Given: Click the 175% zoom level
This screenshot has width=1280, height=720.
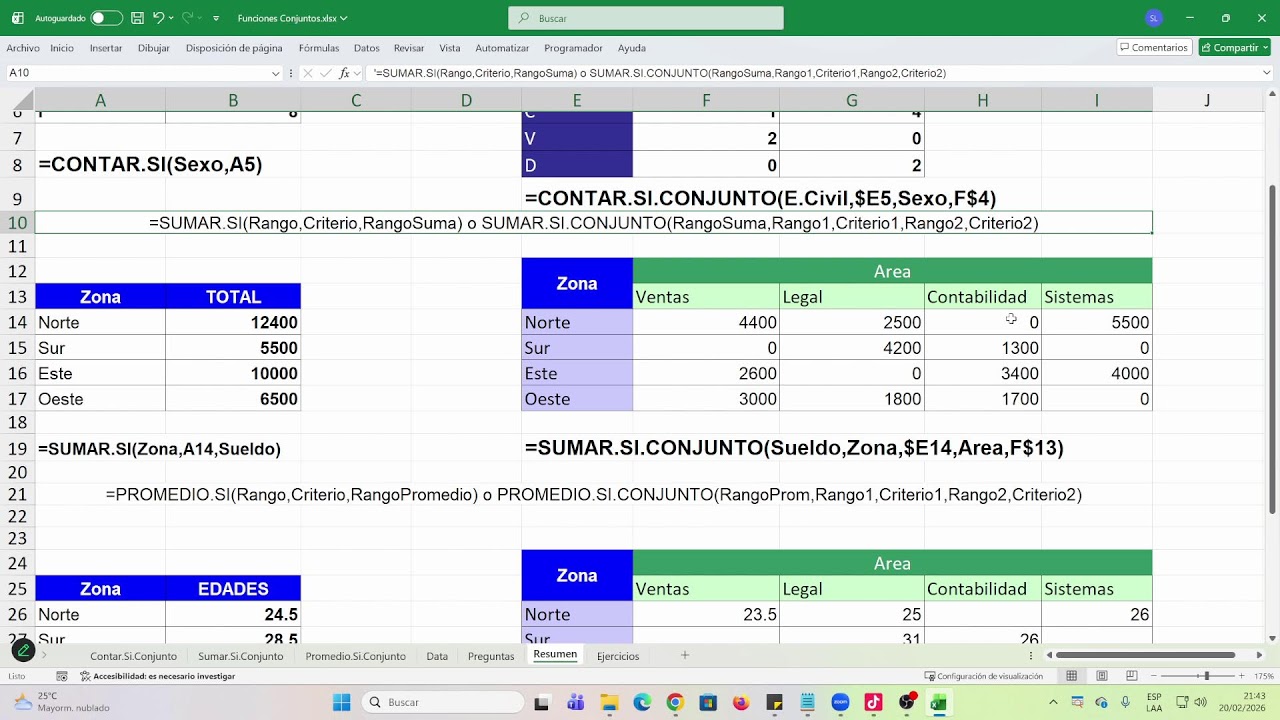Looking at the screenshot, I should click(x=1263, y=676).
